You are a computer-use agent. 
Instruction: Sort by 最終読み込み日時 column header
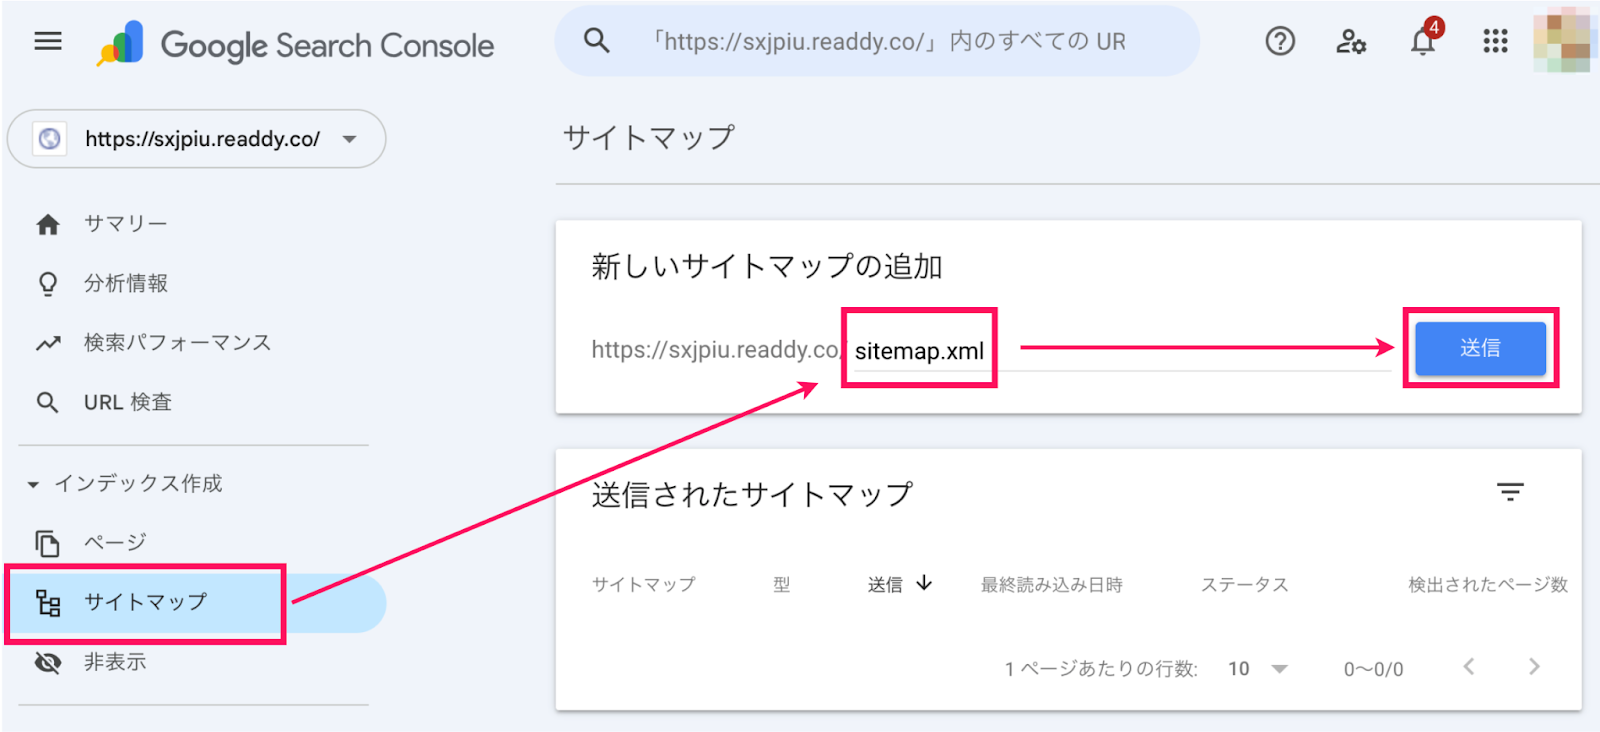[x=1052, y=585]
